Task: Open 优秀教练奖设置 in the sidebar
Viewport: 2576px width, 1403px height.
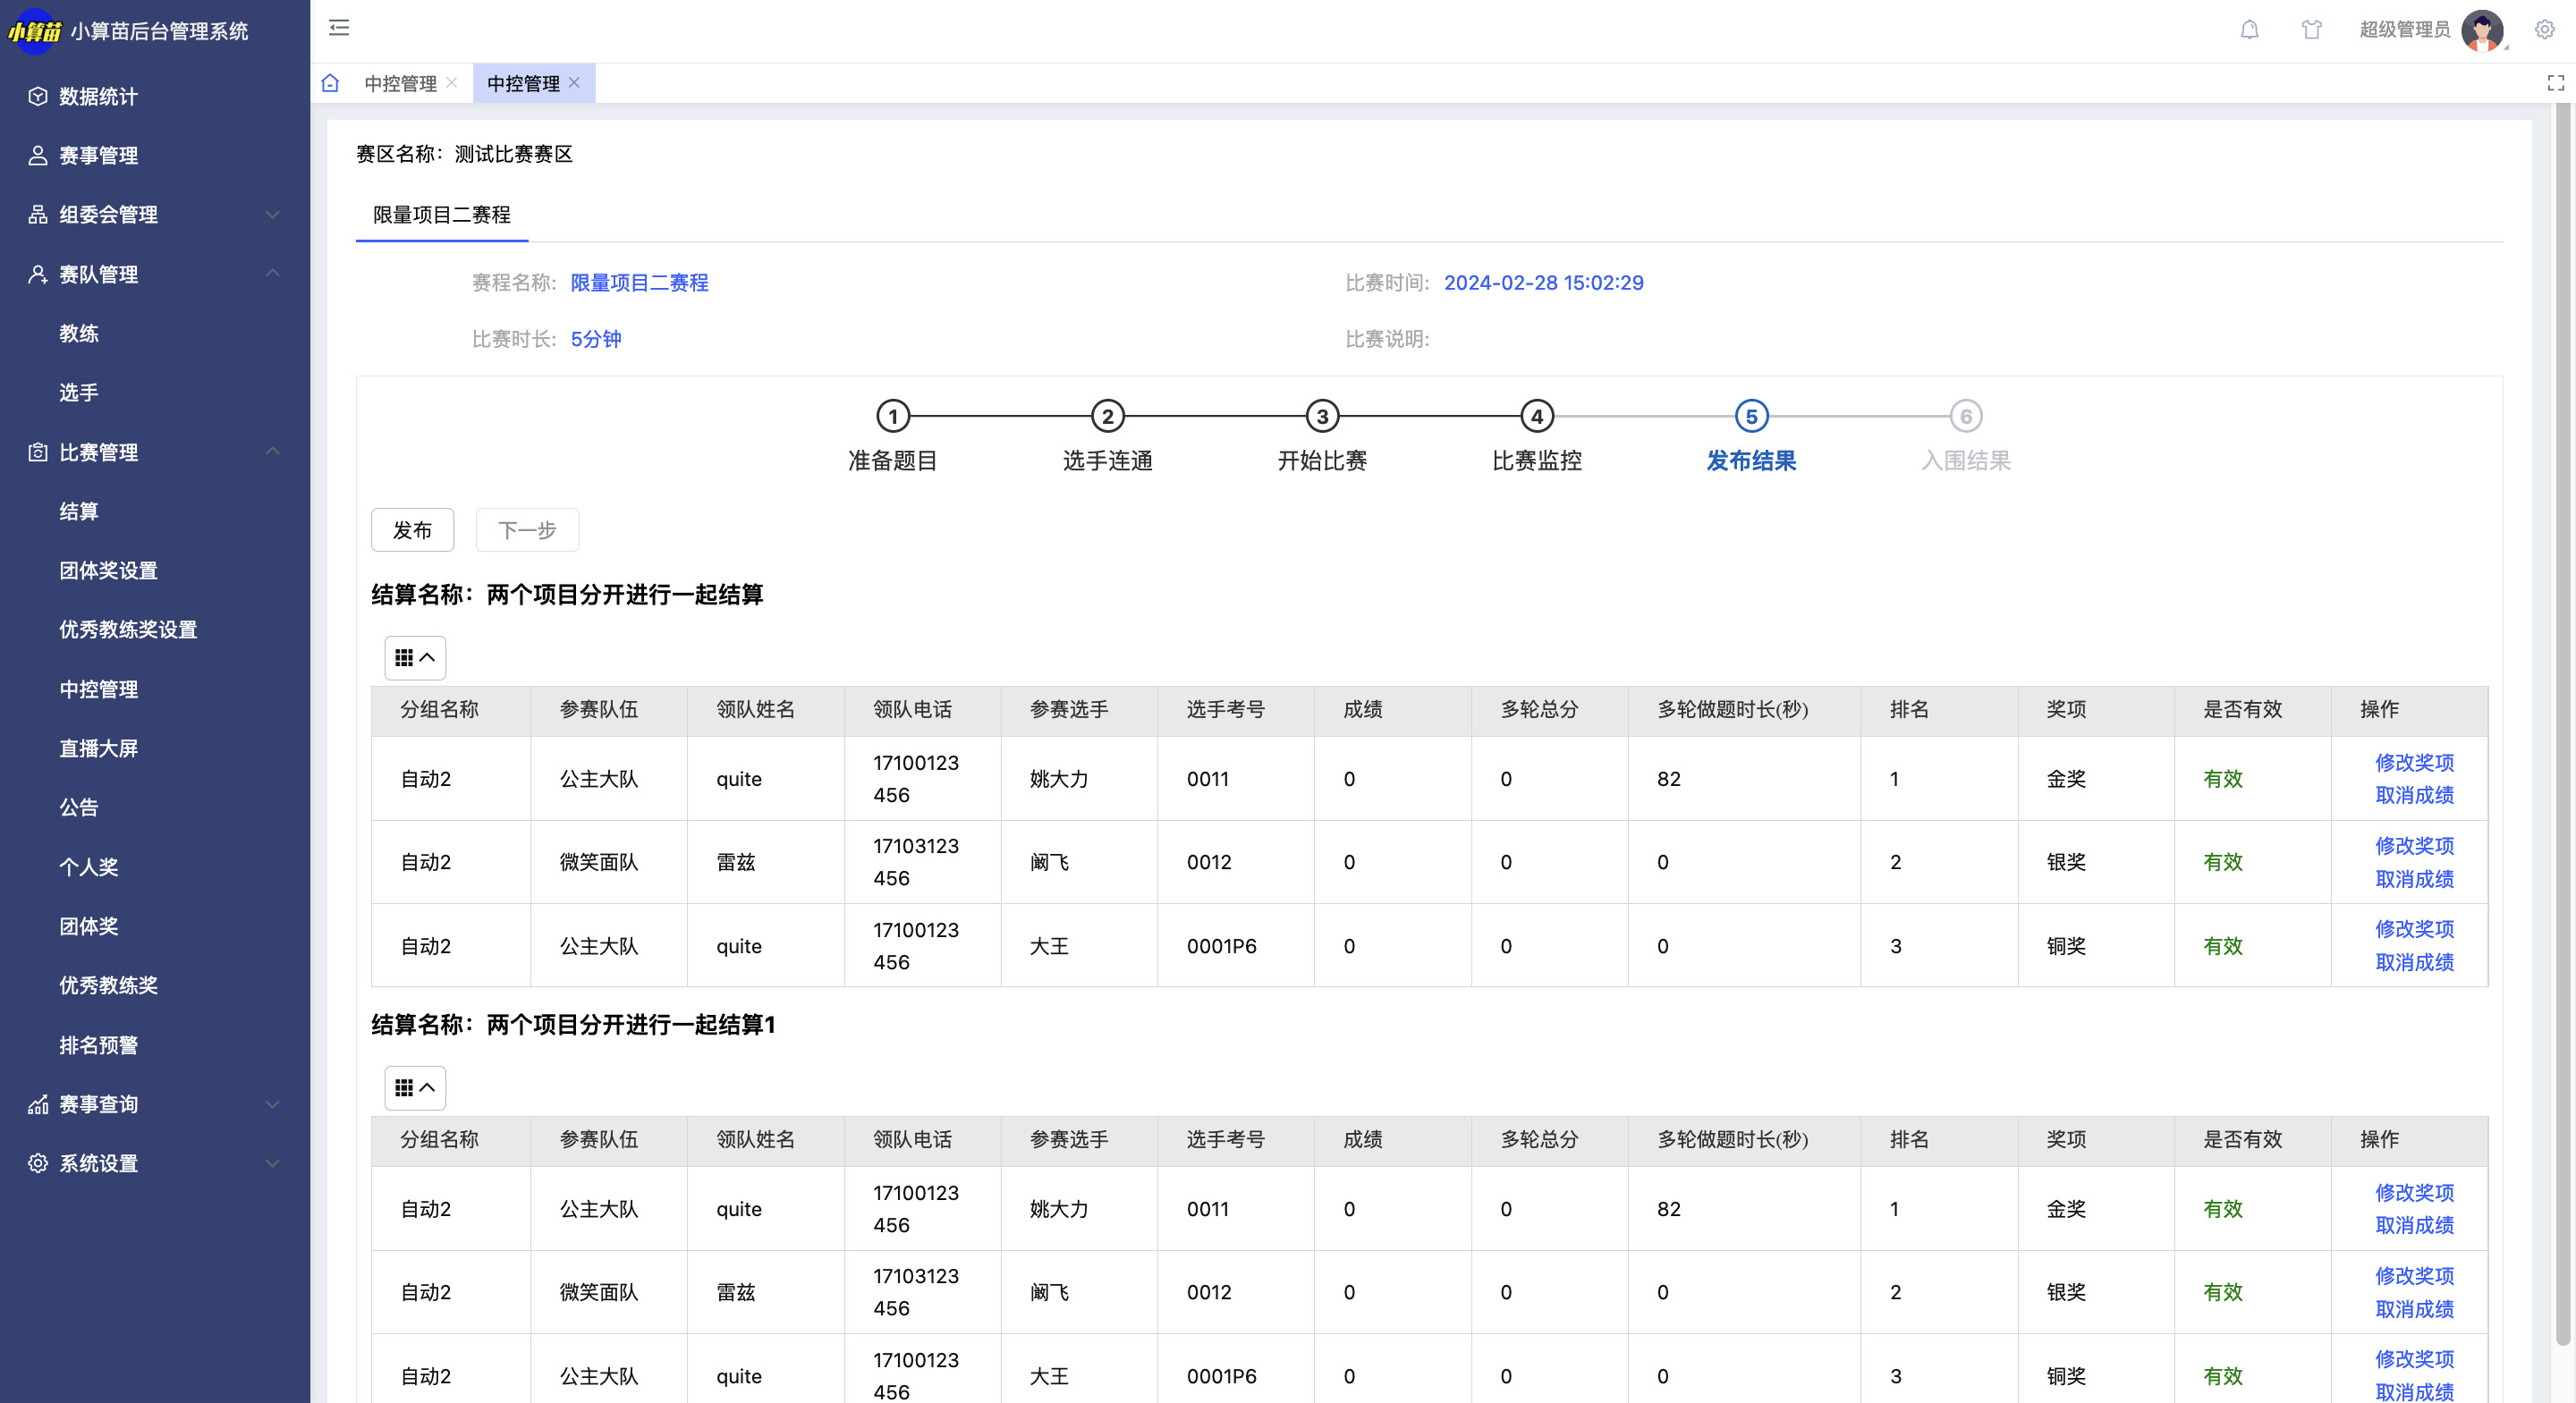Action: [x=155, y=629]
